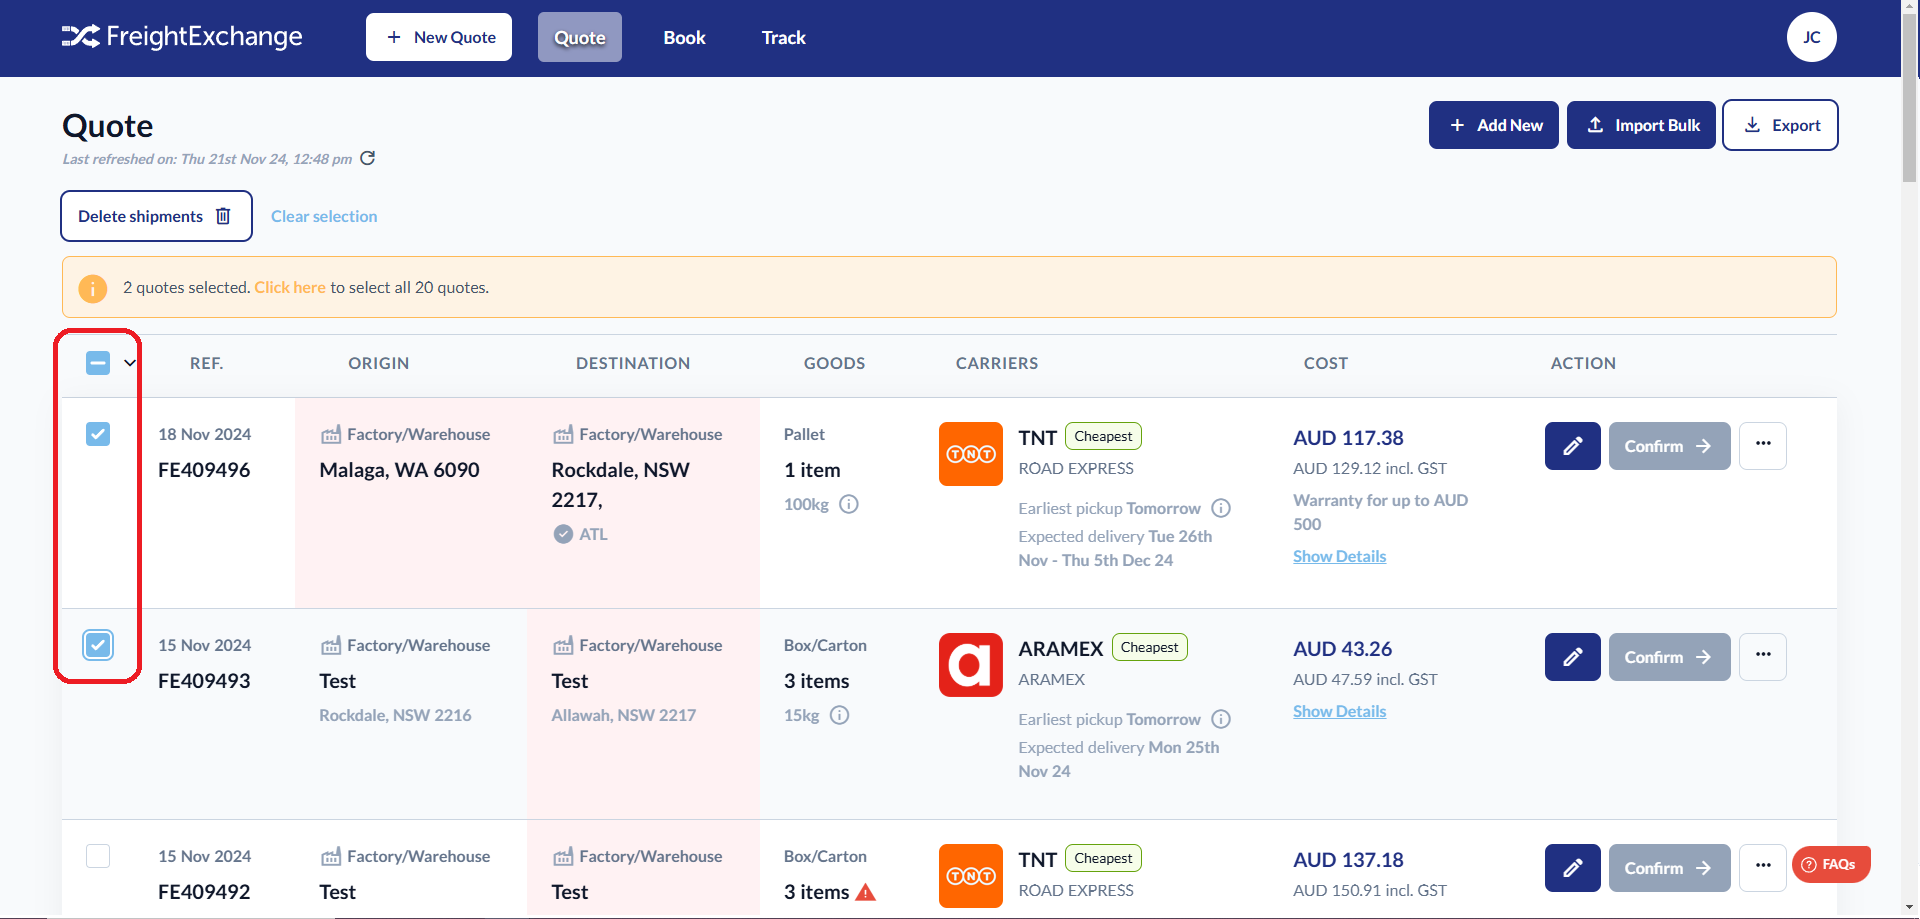Uncheck the FE409496 row checkbox

(98, 434)
